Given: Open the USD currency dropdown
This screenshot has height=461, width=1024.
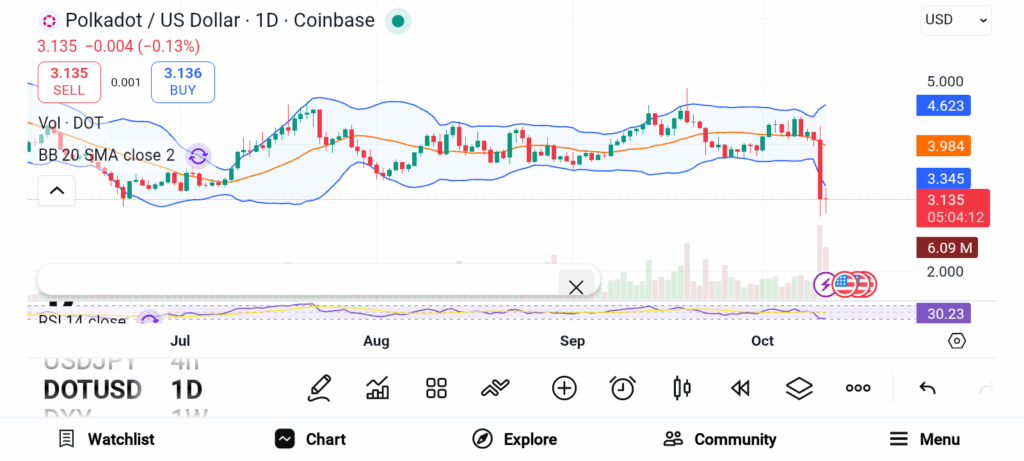Looking at the screenshot, I should point(956,19).
